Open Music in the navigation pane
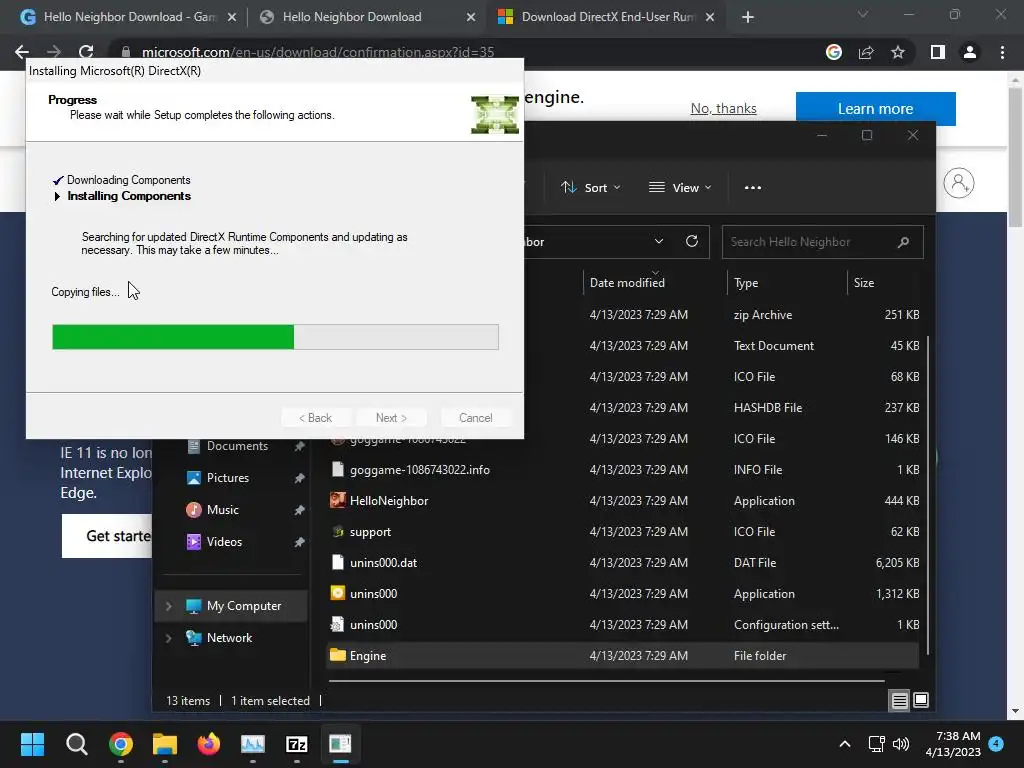The height and width of the screenshot is (768, 1024). point(222,510)
